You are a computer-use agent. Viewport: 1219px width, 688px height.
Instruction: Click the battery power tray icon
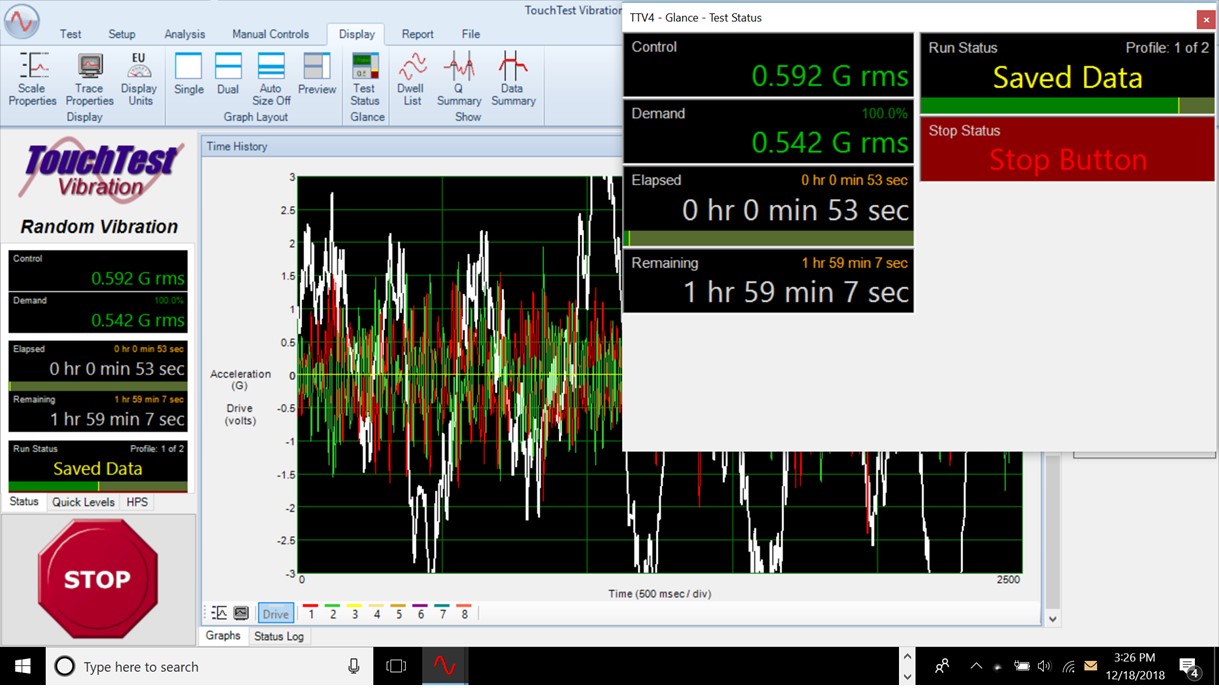tap(1022, 666)
